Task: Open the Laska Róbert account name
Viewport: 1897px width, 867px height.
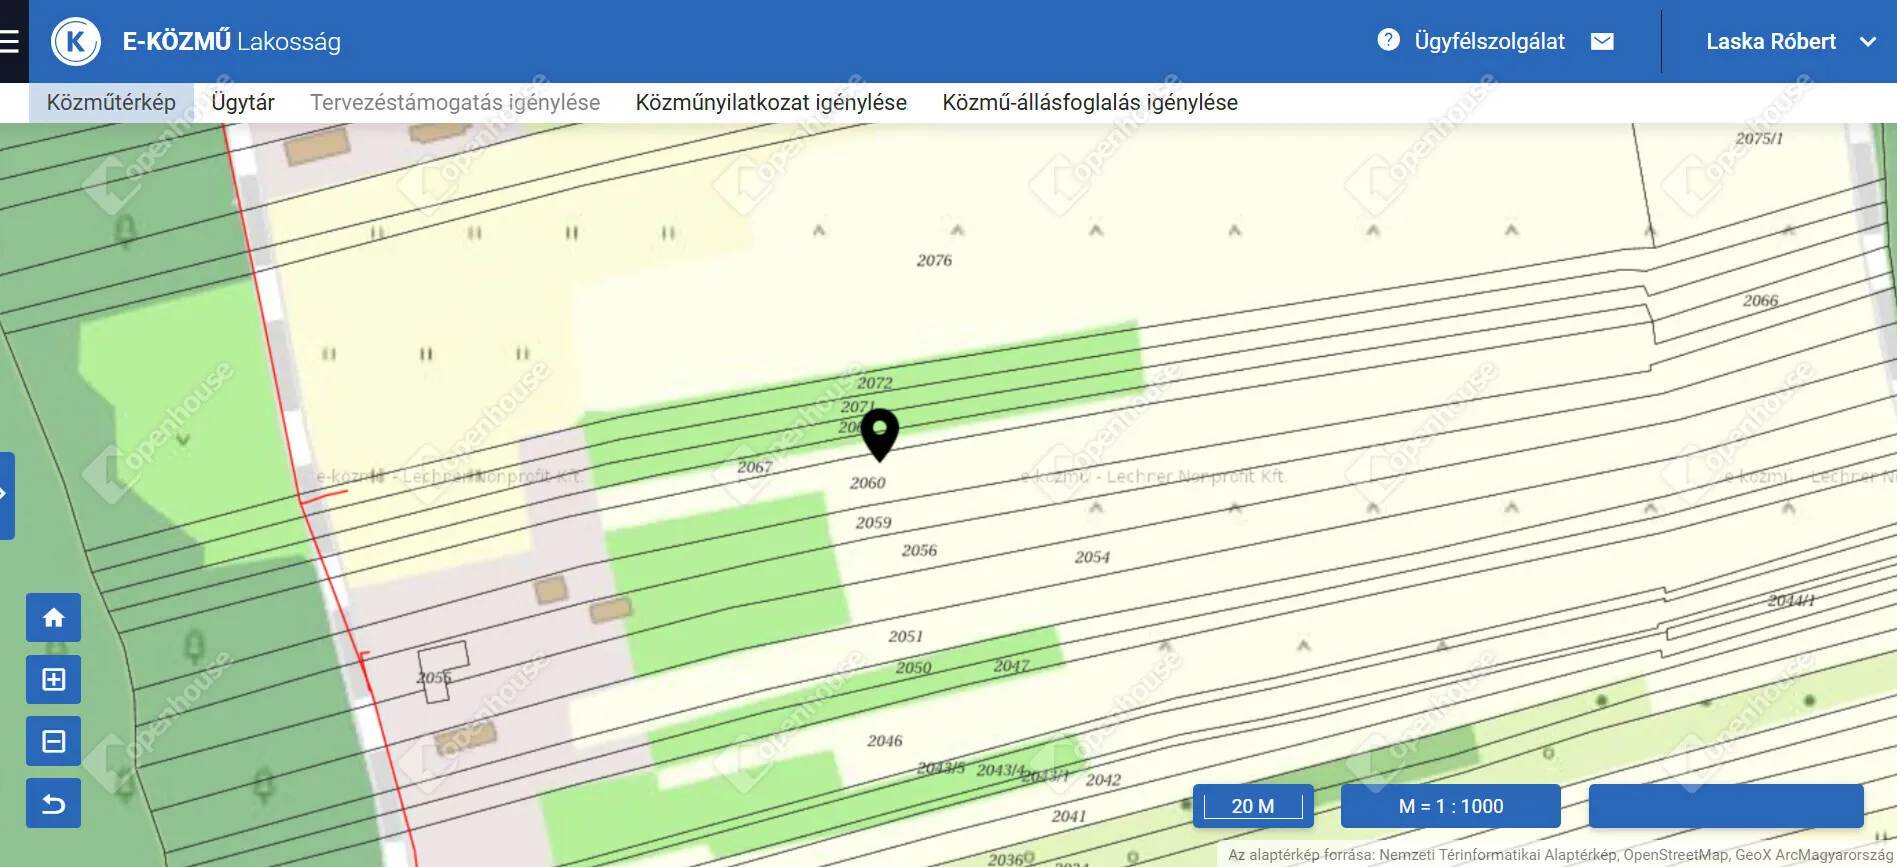Action: [x=1771, y=42]
